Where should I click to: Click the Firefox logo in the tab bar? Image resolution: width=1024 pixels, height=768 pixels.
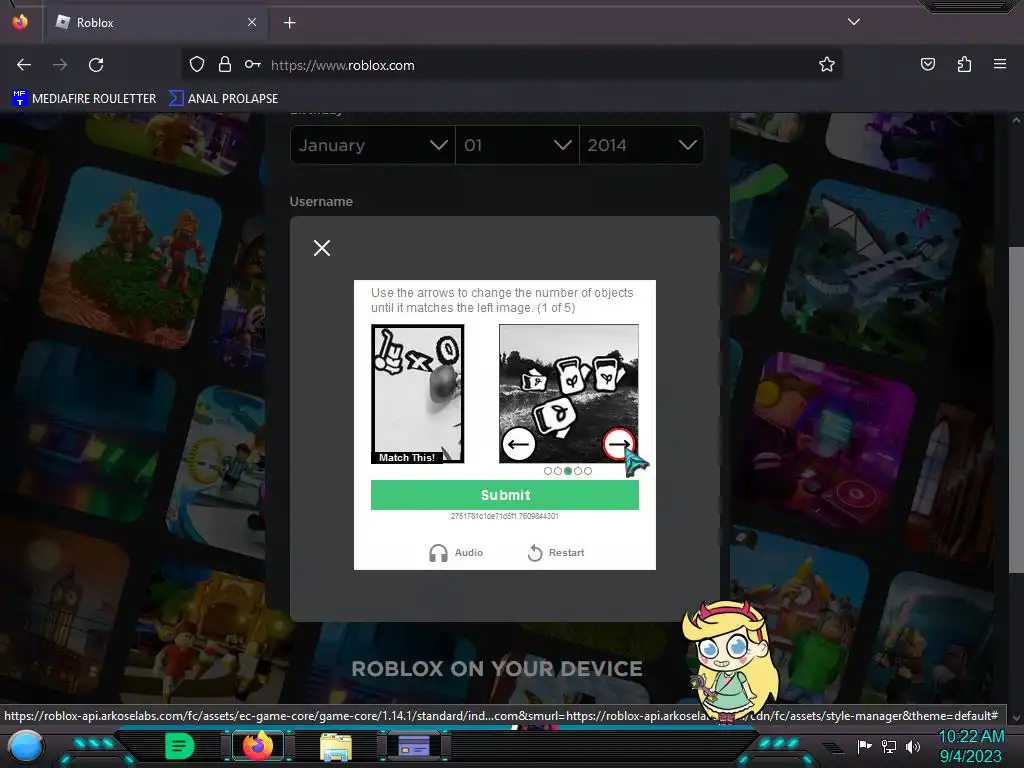20,22
